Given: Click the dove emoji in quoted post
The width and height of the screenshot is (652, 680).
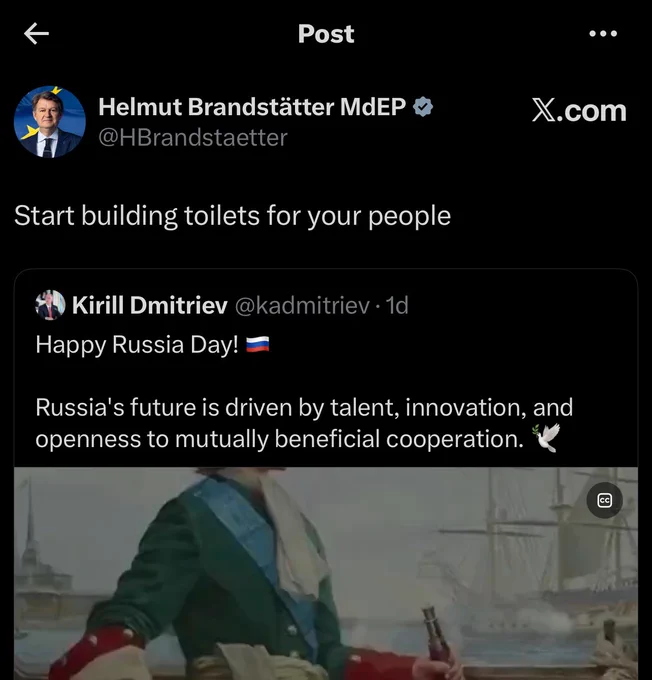Looking at the screenshot, I should tap(546, 438).
